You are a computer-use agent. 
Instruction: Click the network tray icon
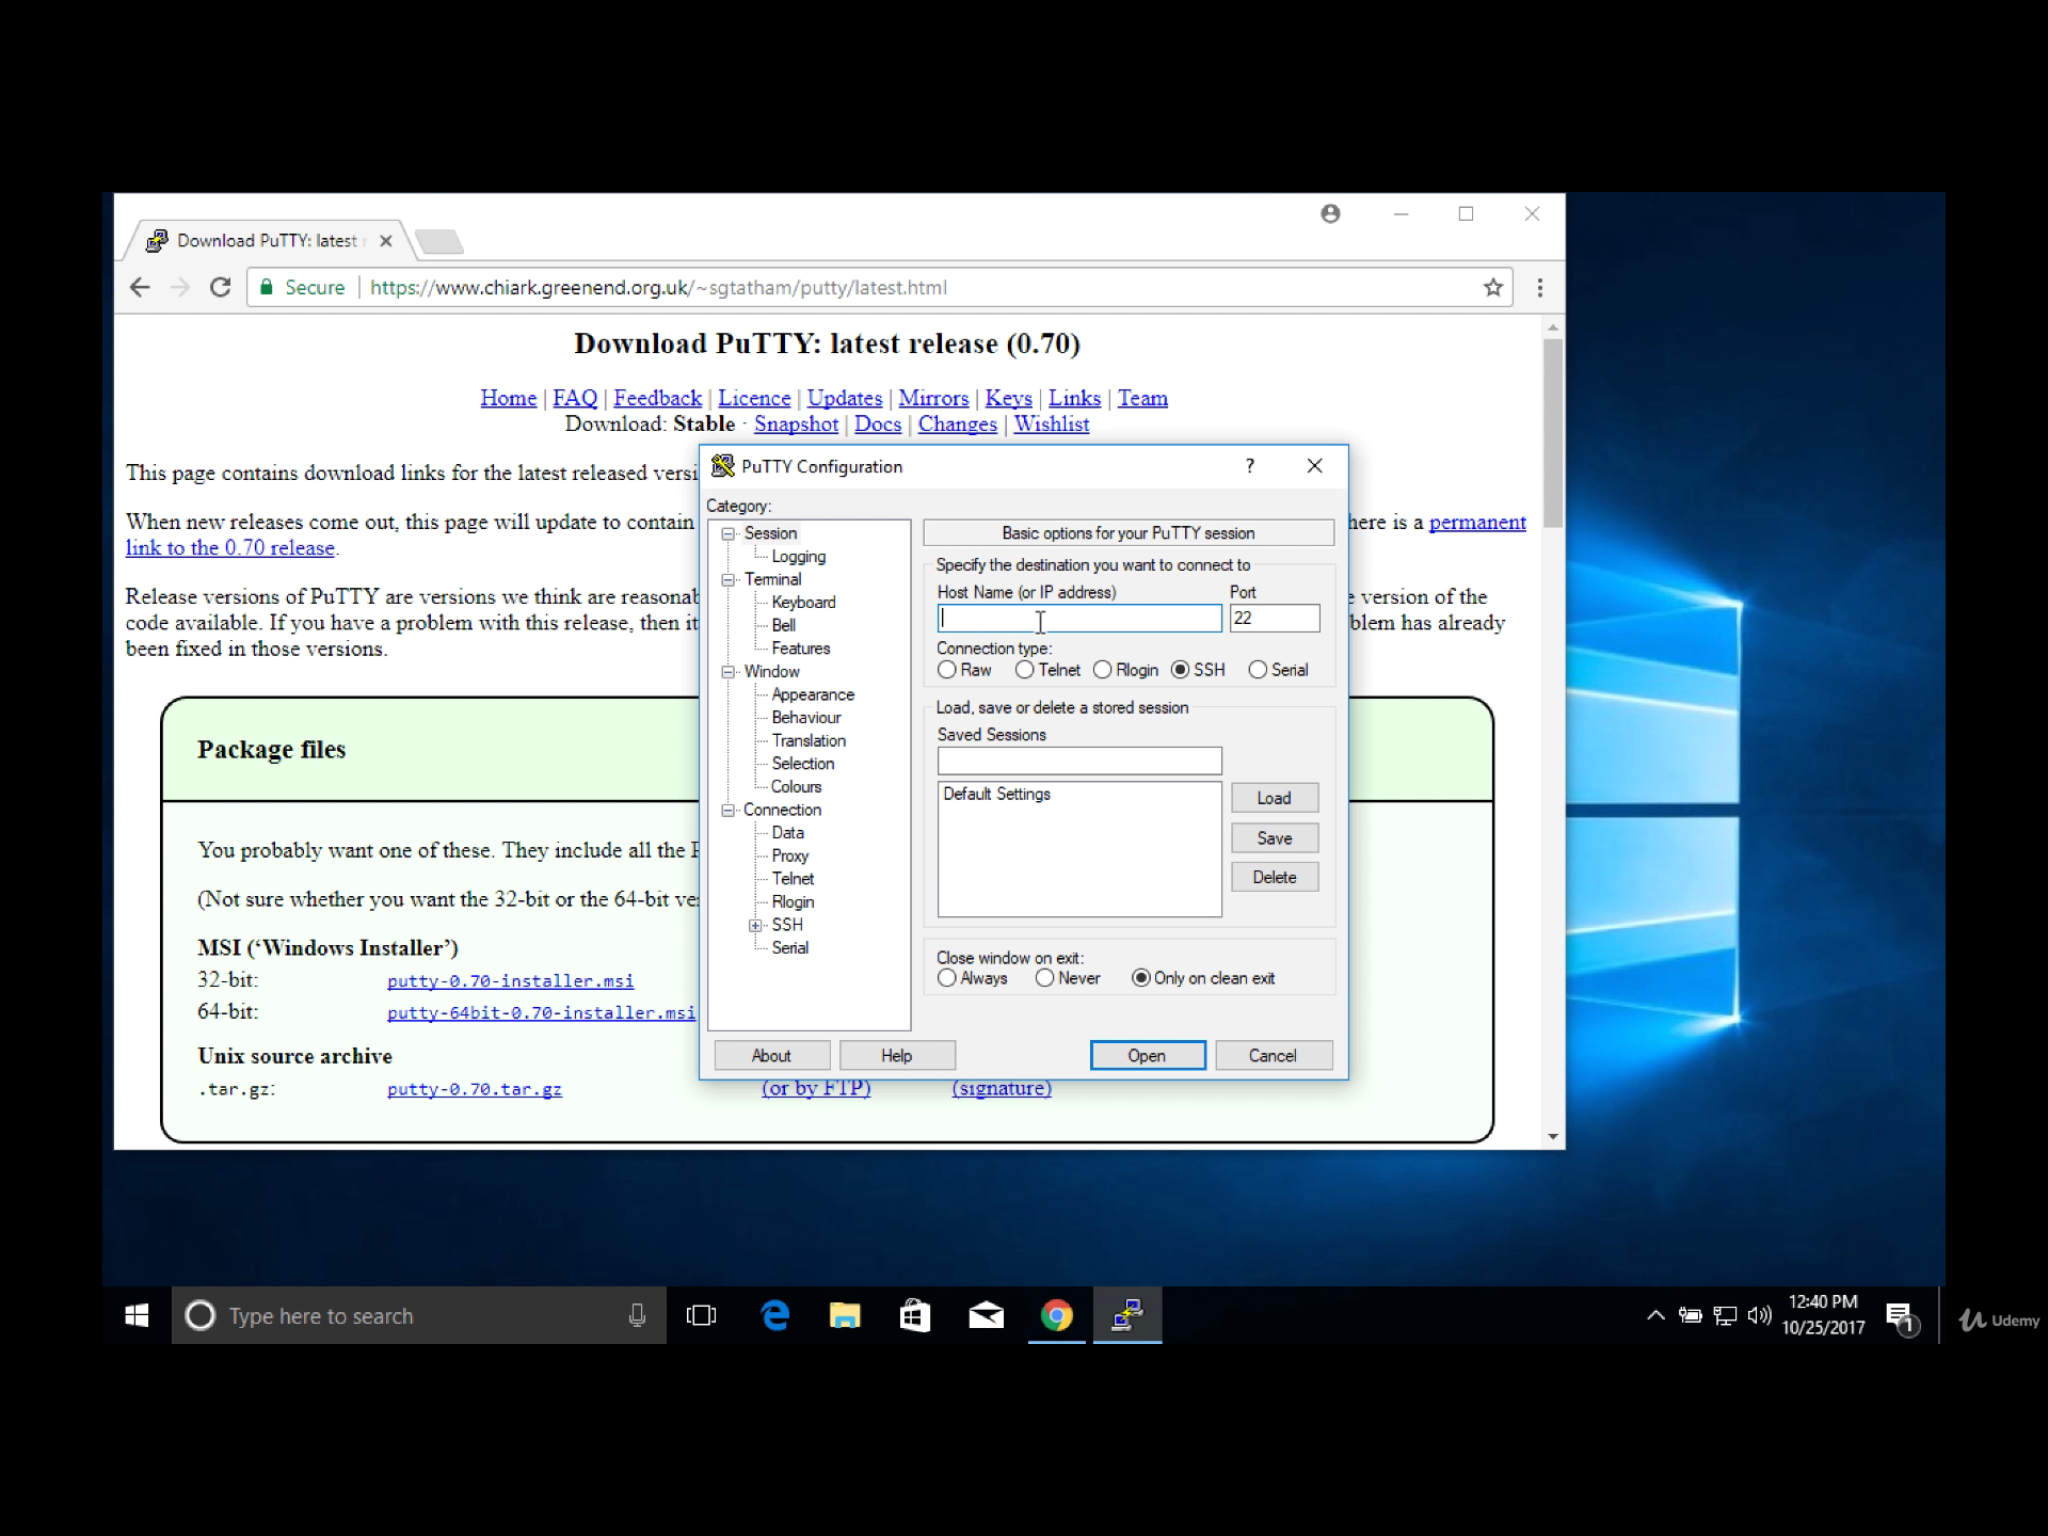click(x=1725, y=1316)
